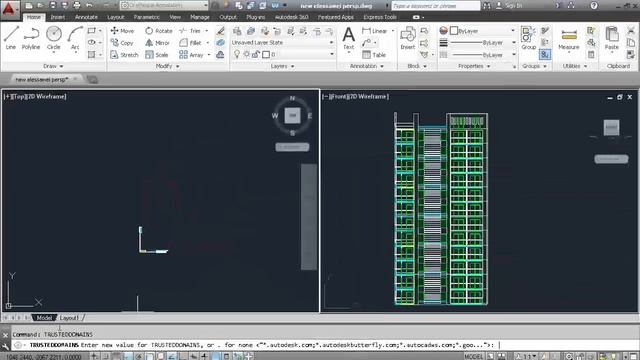640x360 pixels.
Task: Click the Group tool
Action: coord(529,38)
